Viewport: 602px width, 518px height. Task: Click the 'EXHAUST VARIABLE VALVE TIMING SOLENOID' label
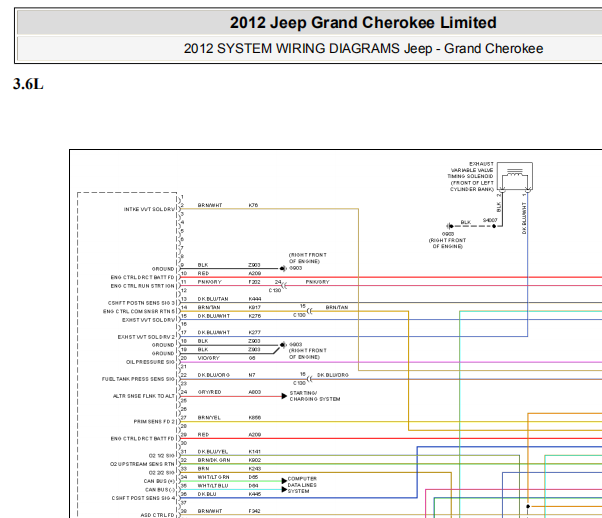click(471, 177)
